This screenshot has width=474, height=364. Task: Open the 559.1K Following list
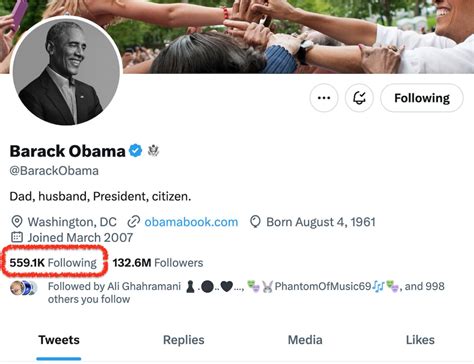point(53,263)
